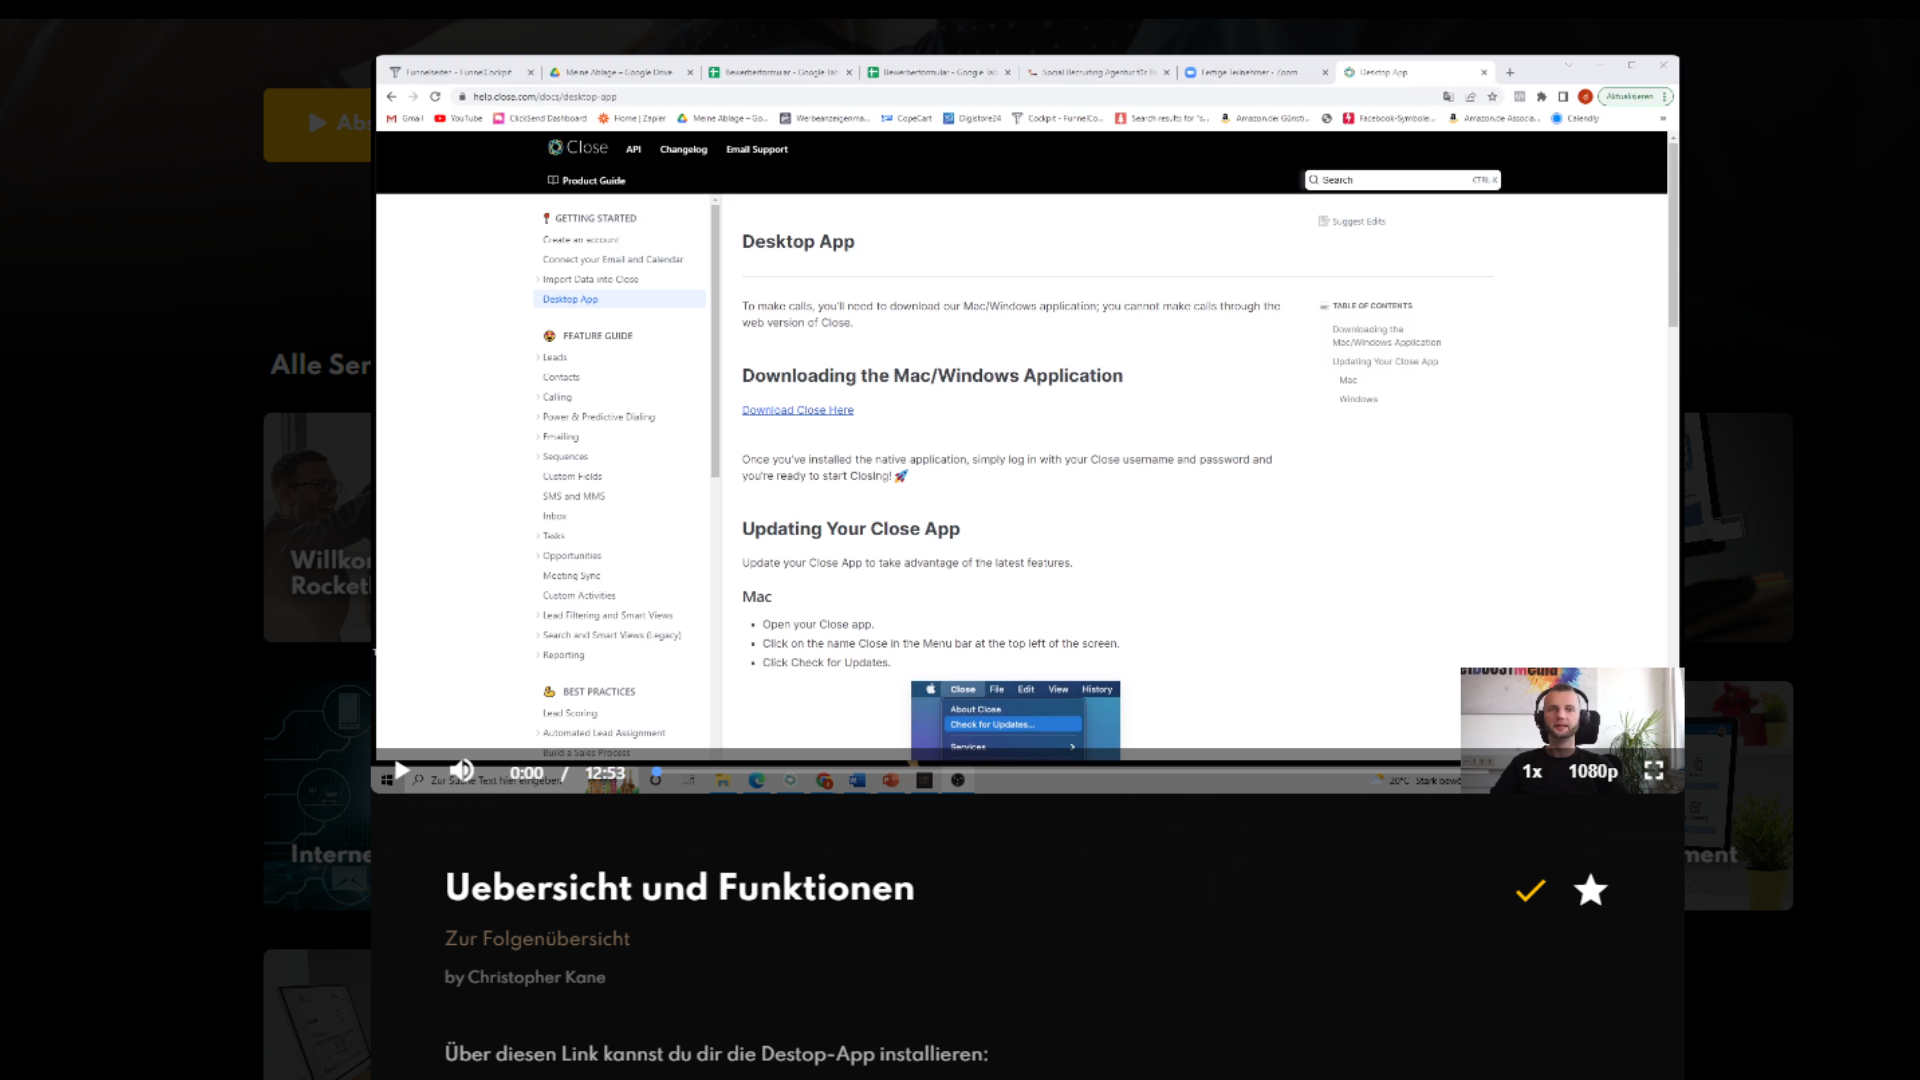1920x1080 pixels.
Task: Mark the lesson complete with the yellow checkmark
Action: pos(1530,890)
